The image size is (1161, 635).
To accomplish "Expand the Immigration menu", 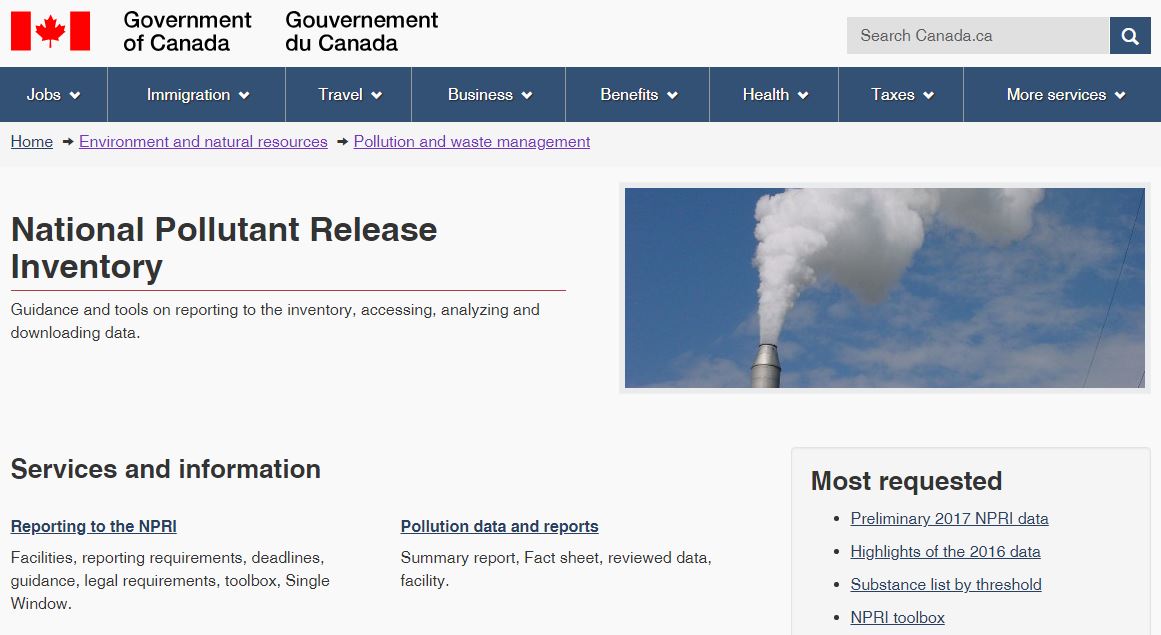I will pyautogui.click(x=197, y=95).
